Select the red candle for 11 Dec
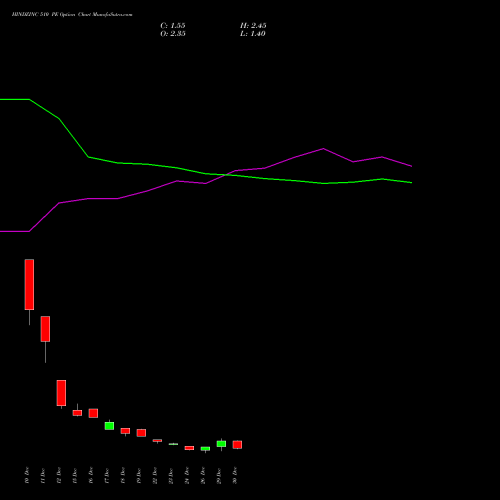500x500 pixels. coord(45,329)
